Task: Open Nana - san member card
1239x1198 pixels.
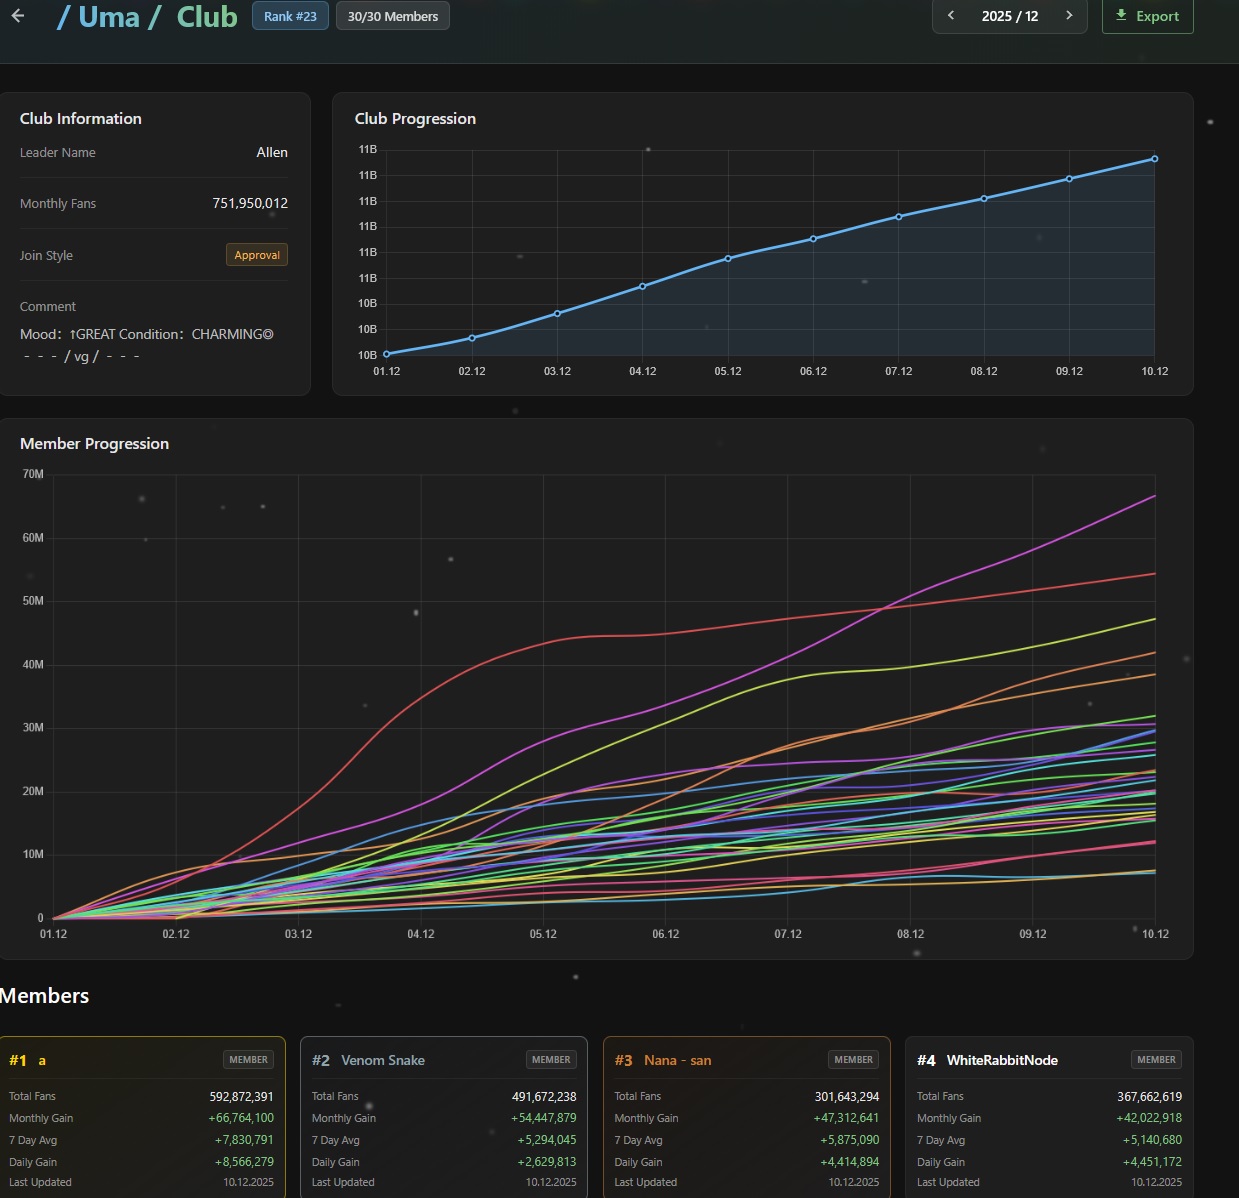Action: point(747,1117)
